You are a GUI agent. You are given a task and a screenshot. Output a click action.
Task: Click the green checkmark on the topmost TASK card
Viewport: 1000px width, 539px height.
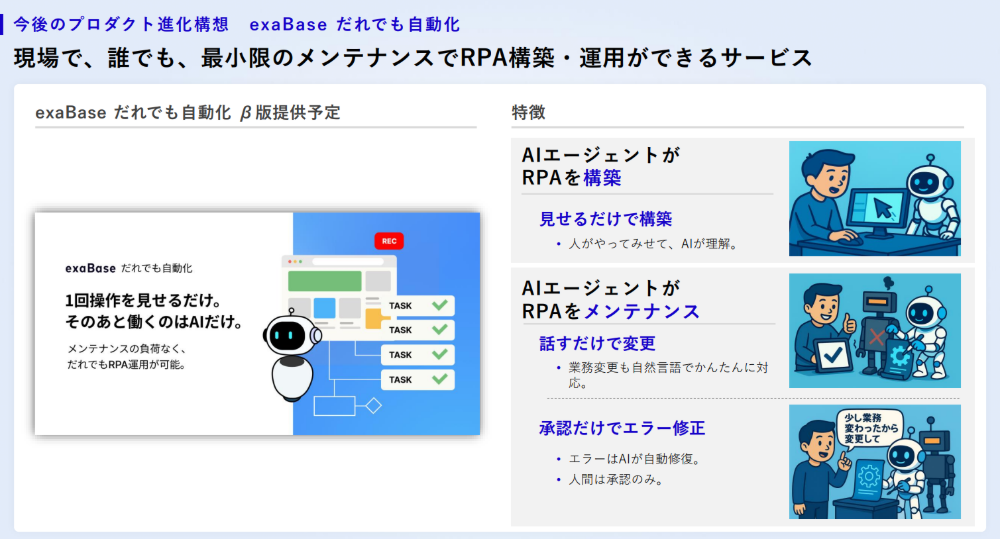coord(438,305)
